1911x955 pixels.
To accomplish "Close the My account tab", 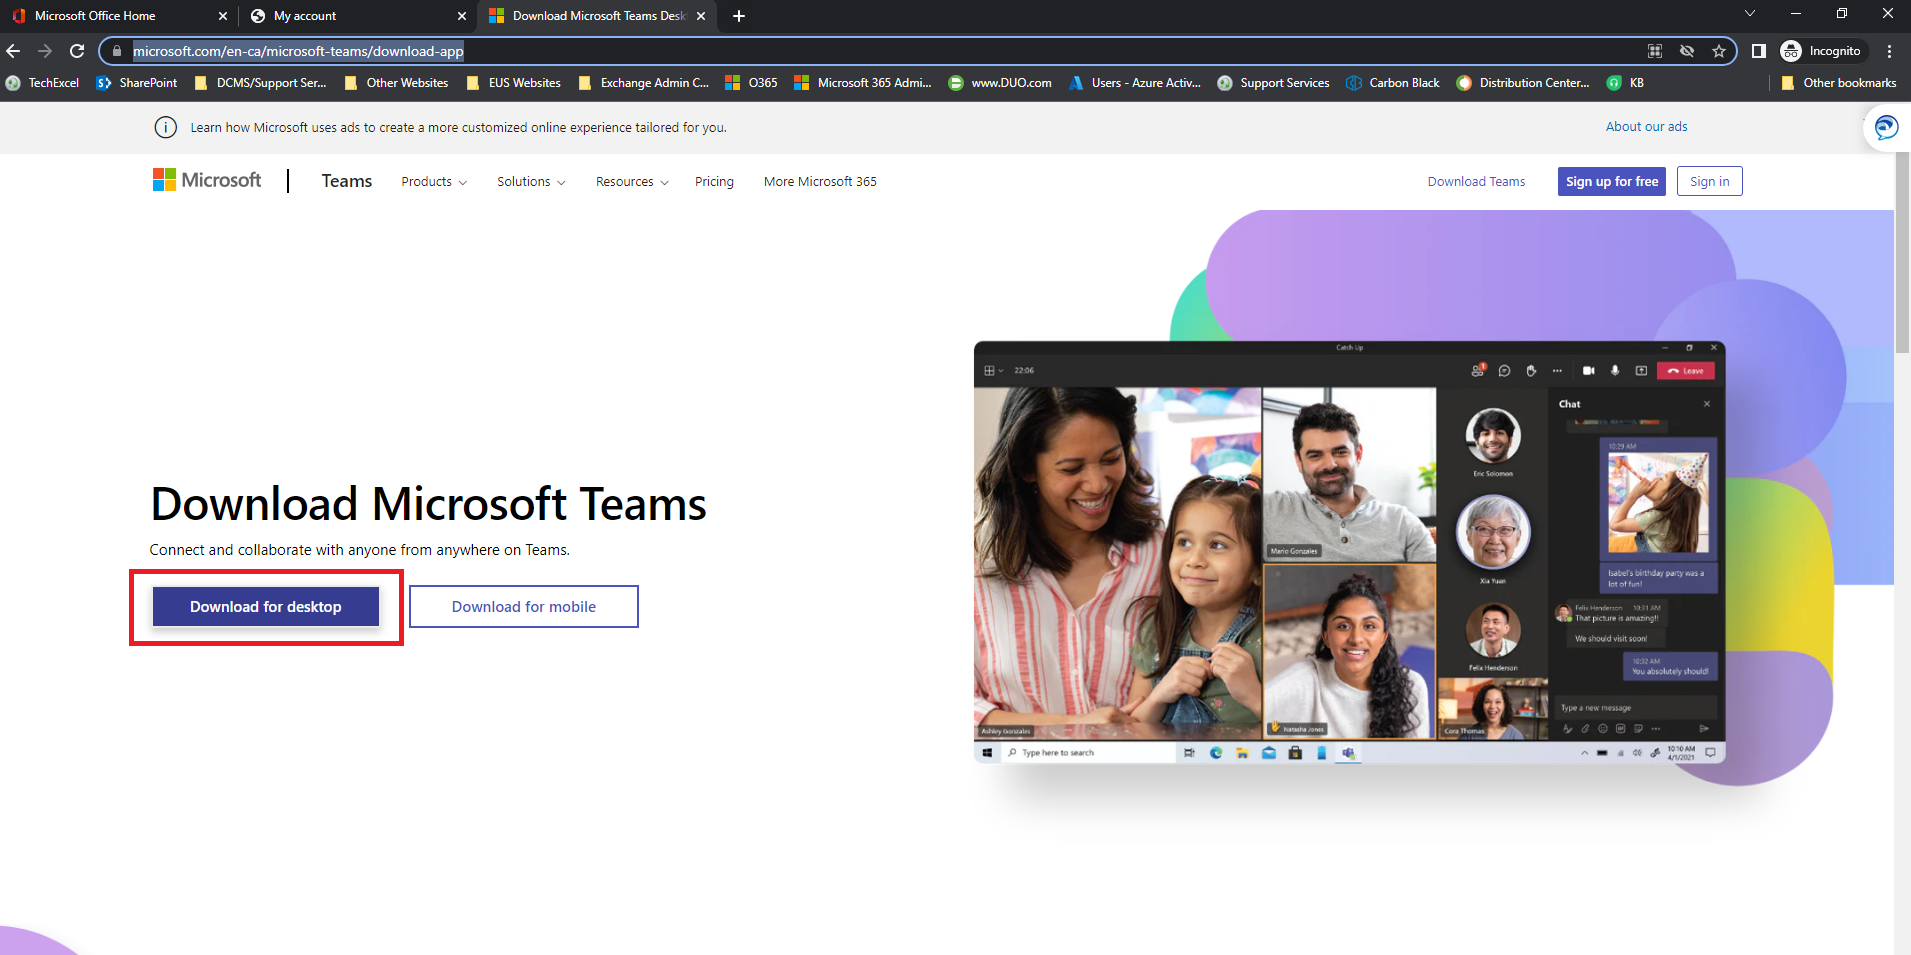I will tap(461, 16).
